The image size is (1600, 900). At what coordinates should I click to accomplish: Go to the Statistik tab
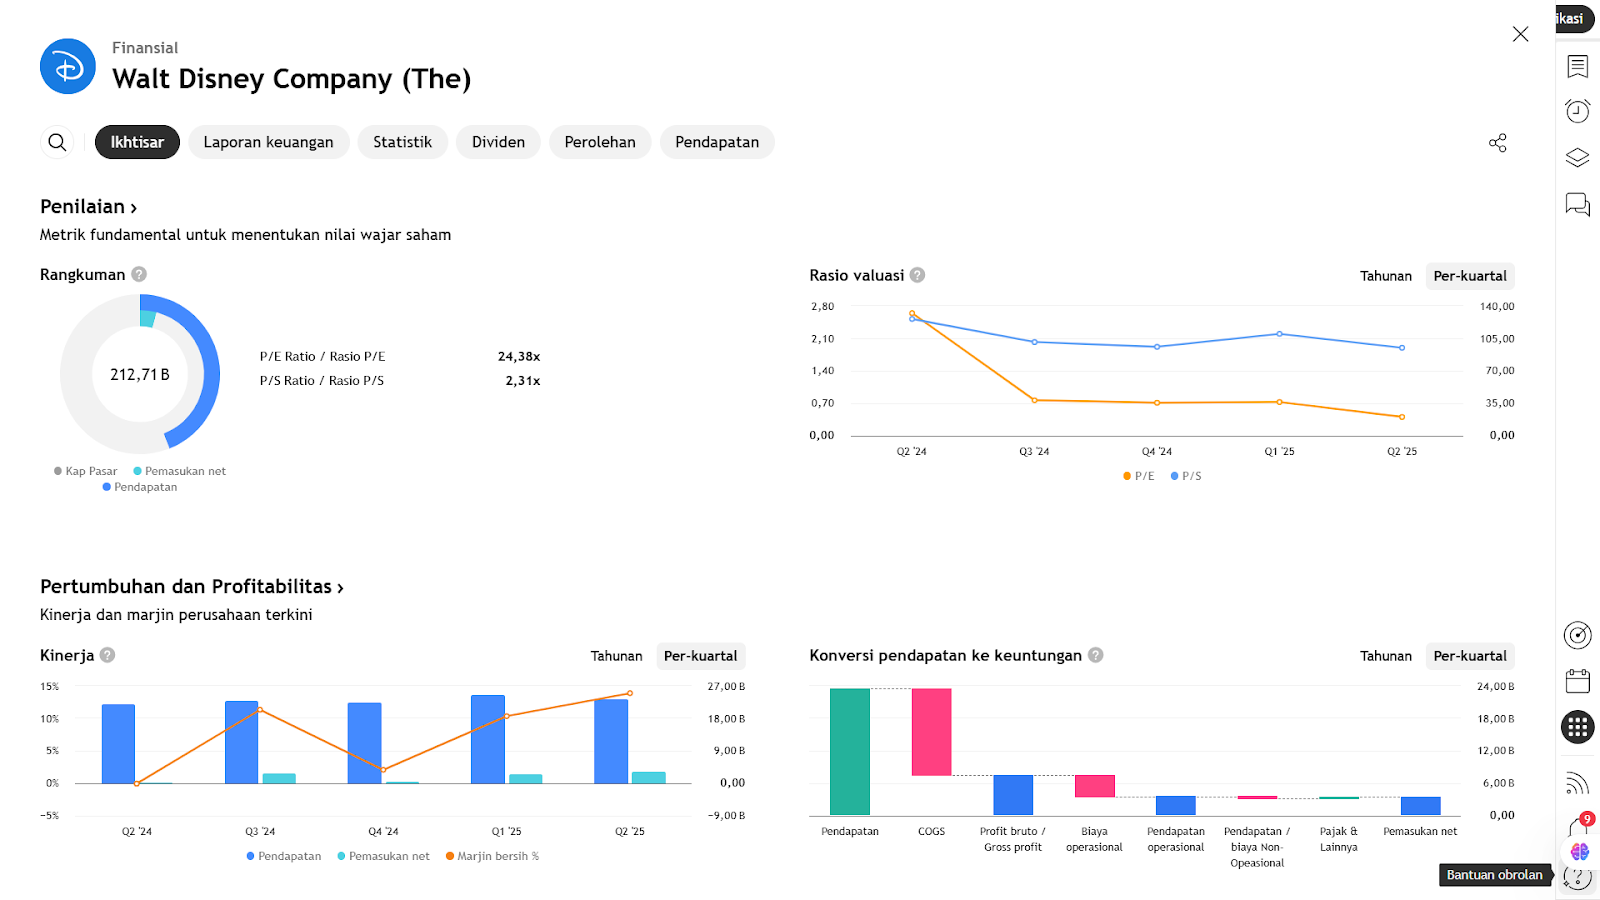coord(402,142)
